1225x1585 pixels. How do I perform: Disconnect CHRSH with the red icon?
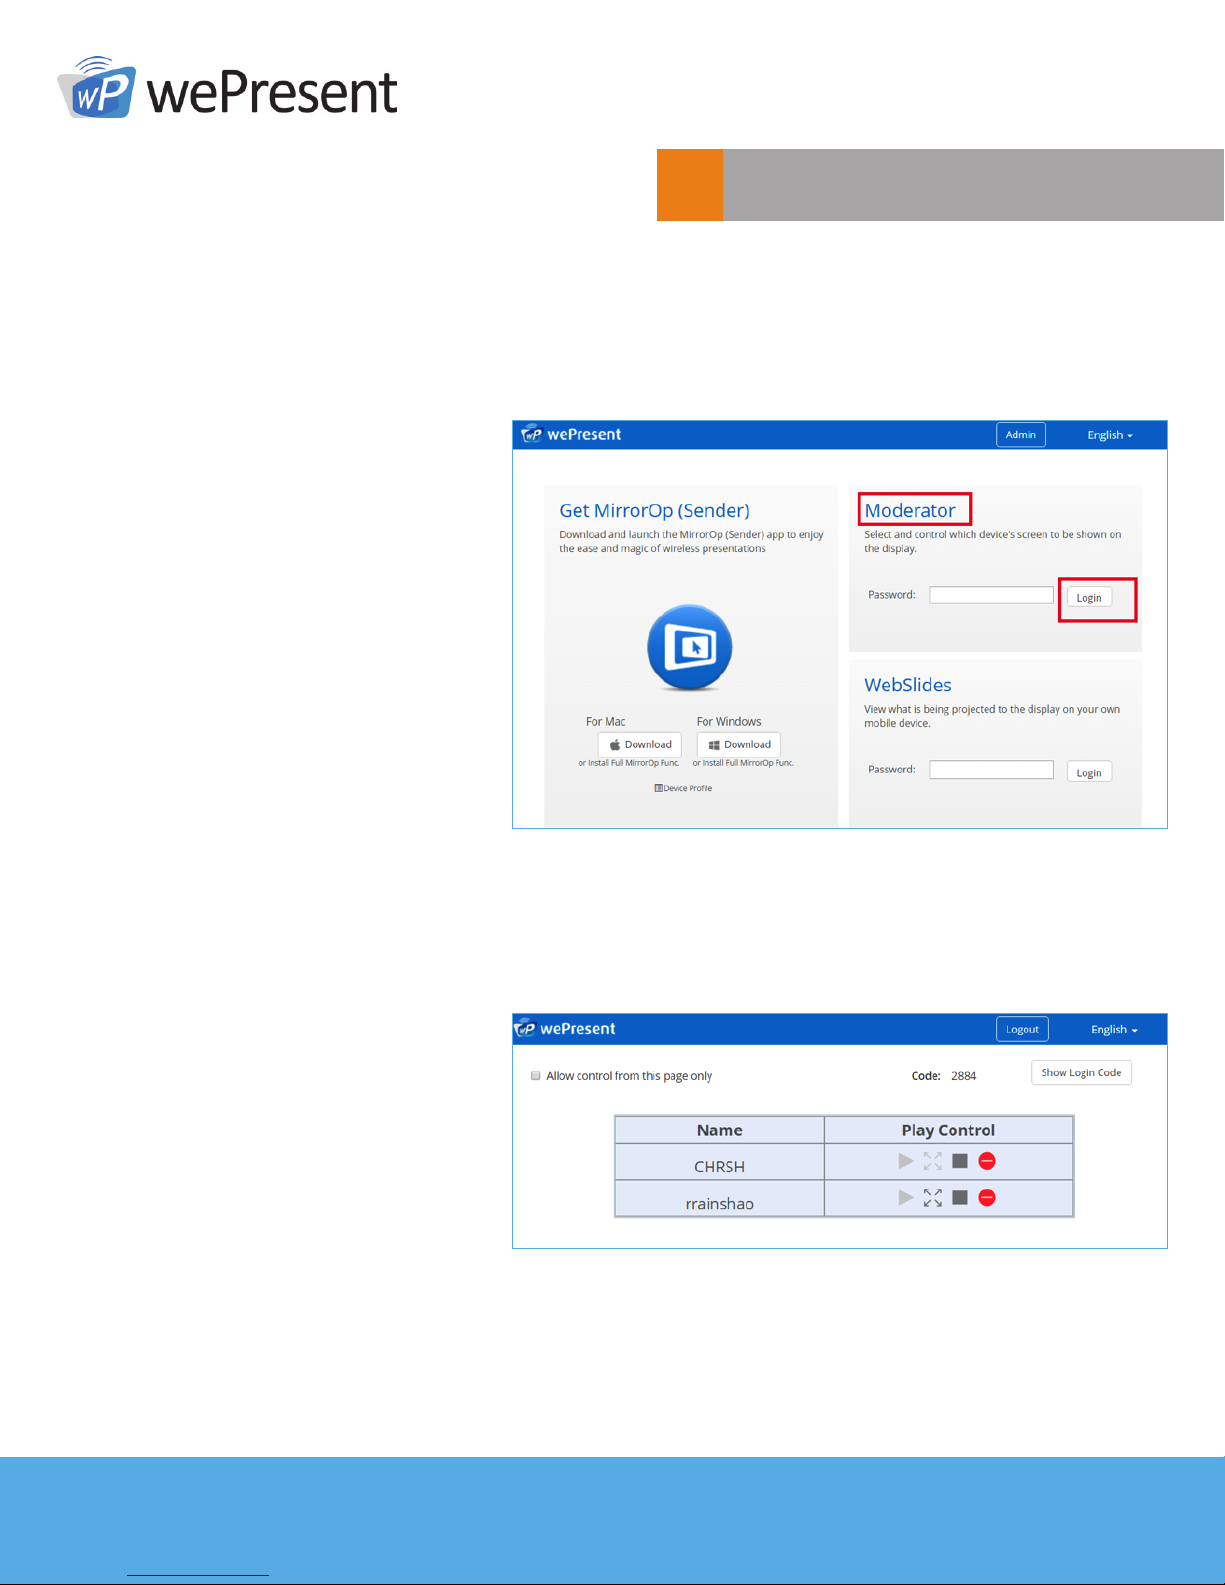[987, 1161]
